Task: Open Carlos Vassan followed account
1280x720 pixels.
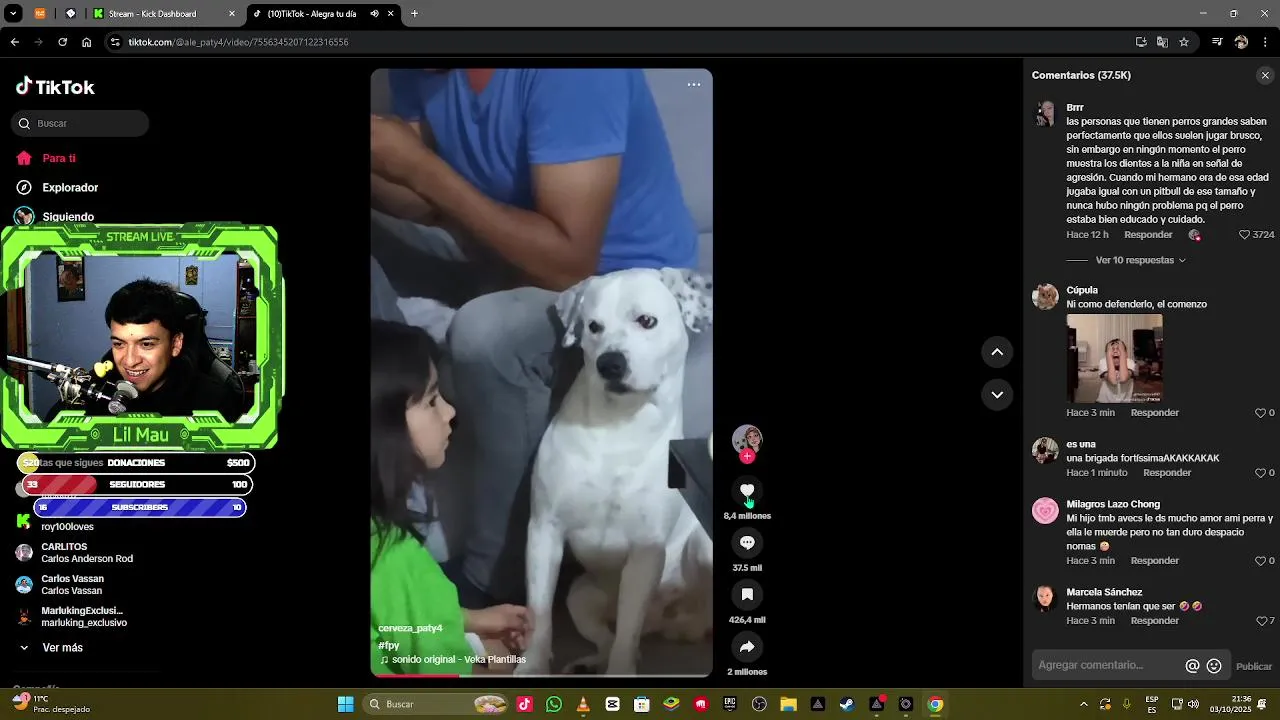Action: pyautogui.click(x=60, y=585)
